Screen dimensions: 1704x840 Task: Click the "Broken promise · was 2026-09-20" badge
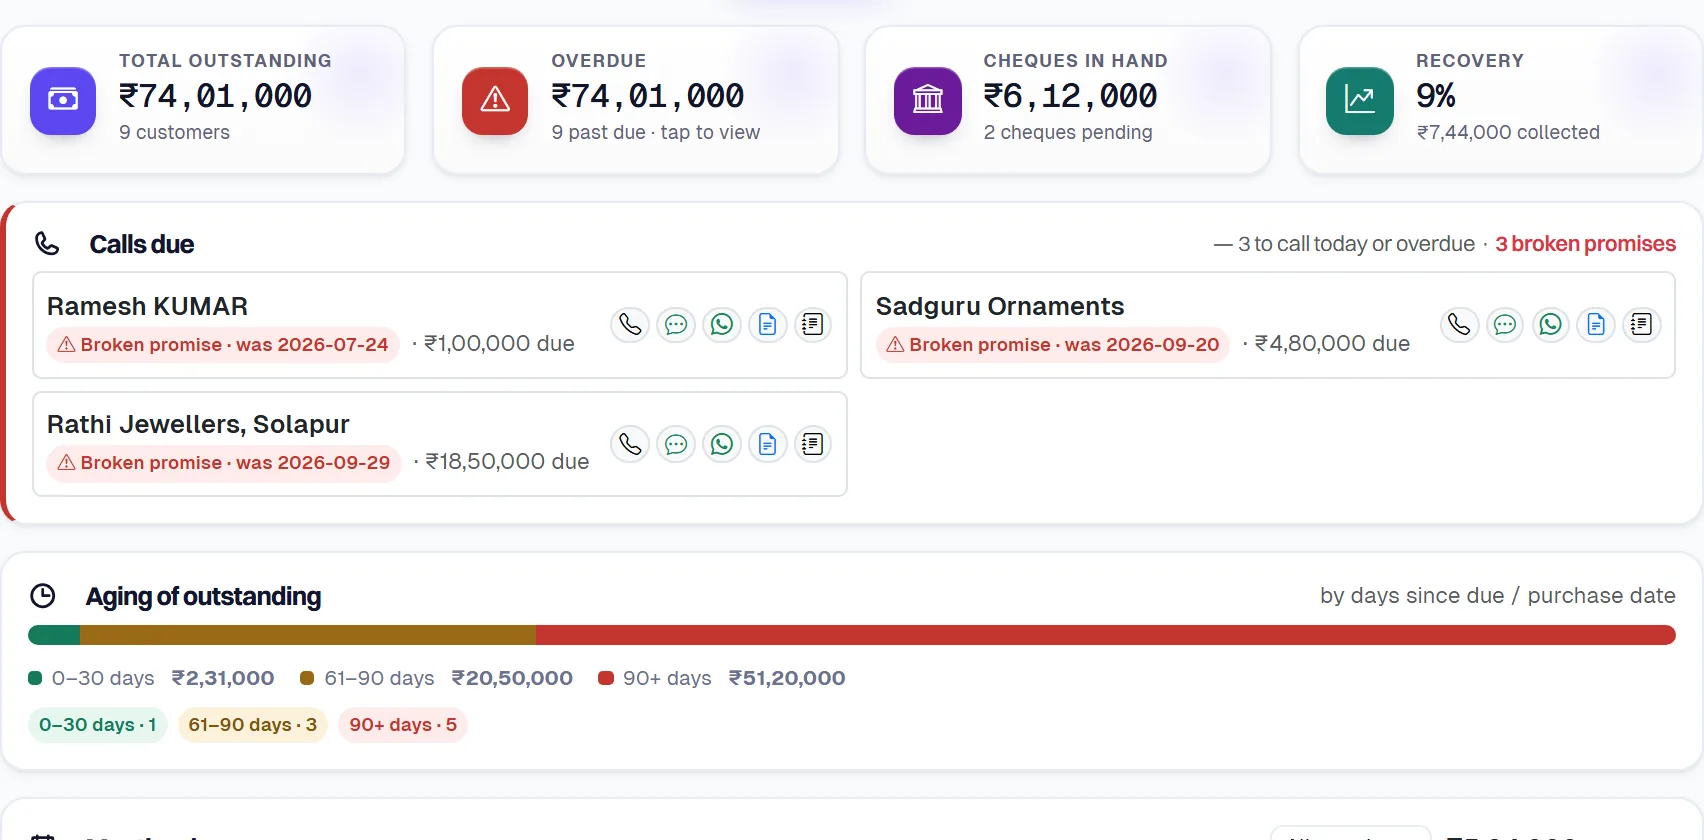(x=1052, y=345)
